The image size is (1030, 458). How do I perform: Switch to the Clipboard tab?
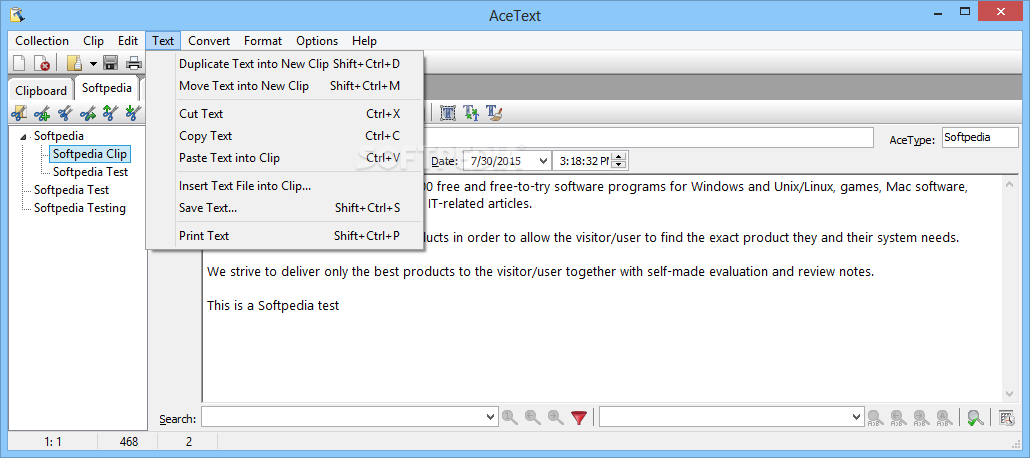point(41,90)
